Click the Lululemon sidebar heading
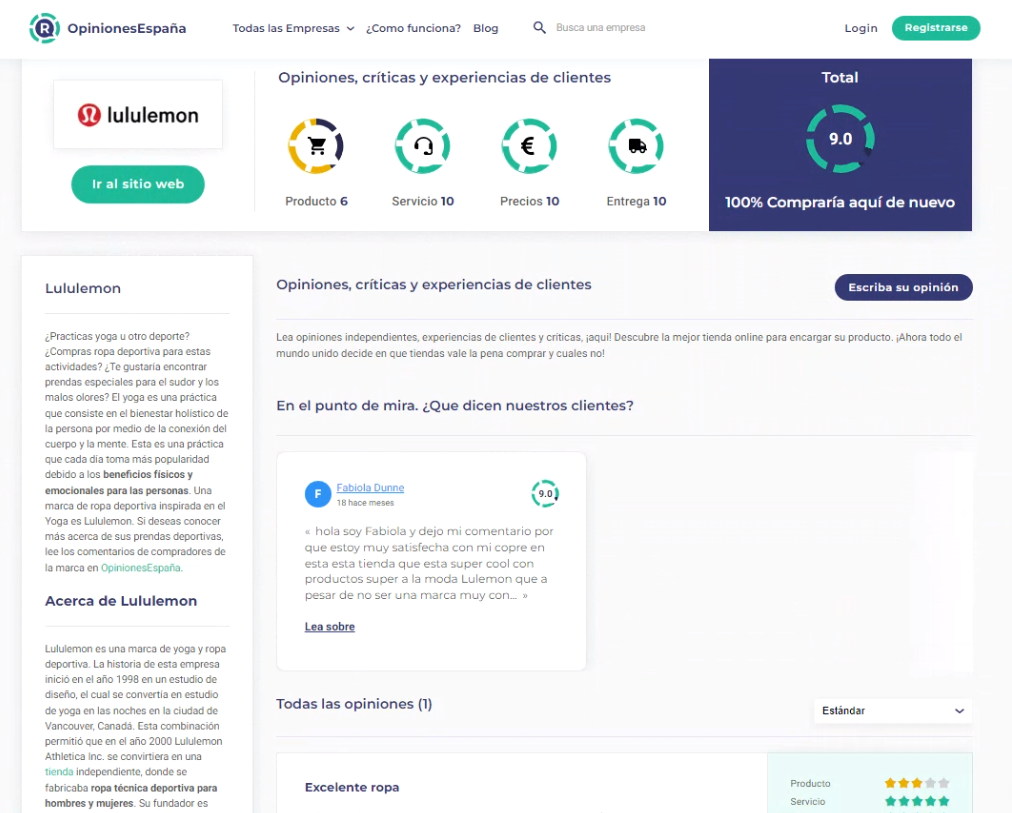1012x813 pixels. 83,288
